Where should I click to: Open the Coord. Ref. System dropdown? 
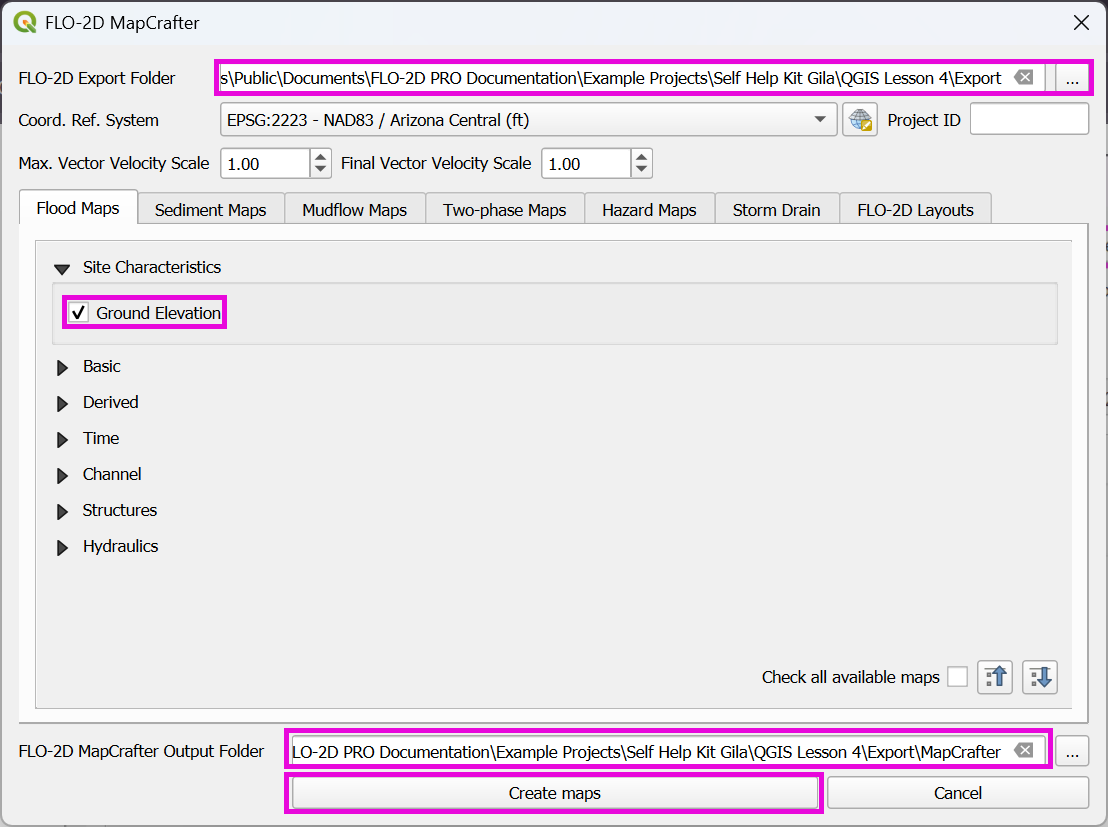820,120
